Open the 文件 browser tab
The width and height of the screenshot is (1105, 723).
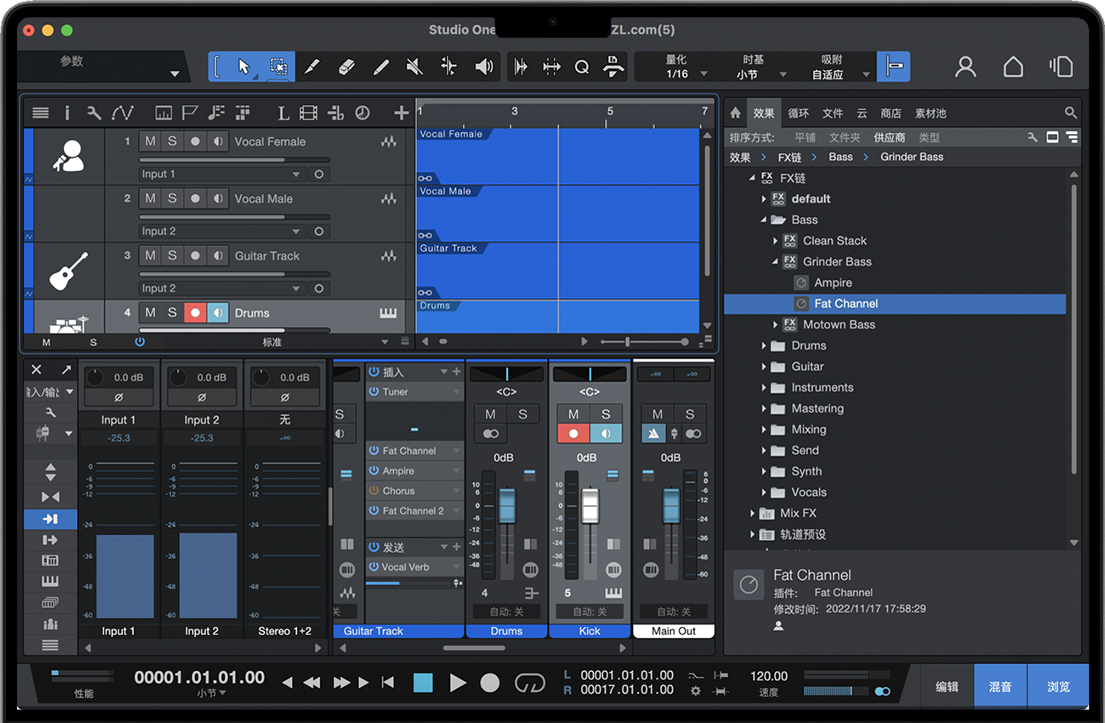click(832, 113)
